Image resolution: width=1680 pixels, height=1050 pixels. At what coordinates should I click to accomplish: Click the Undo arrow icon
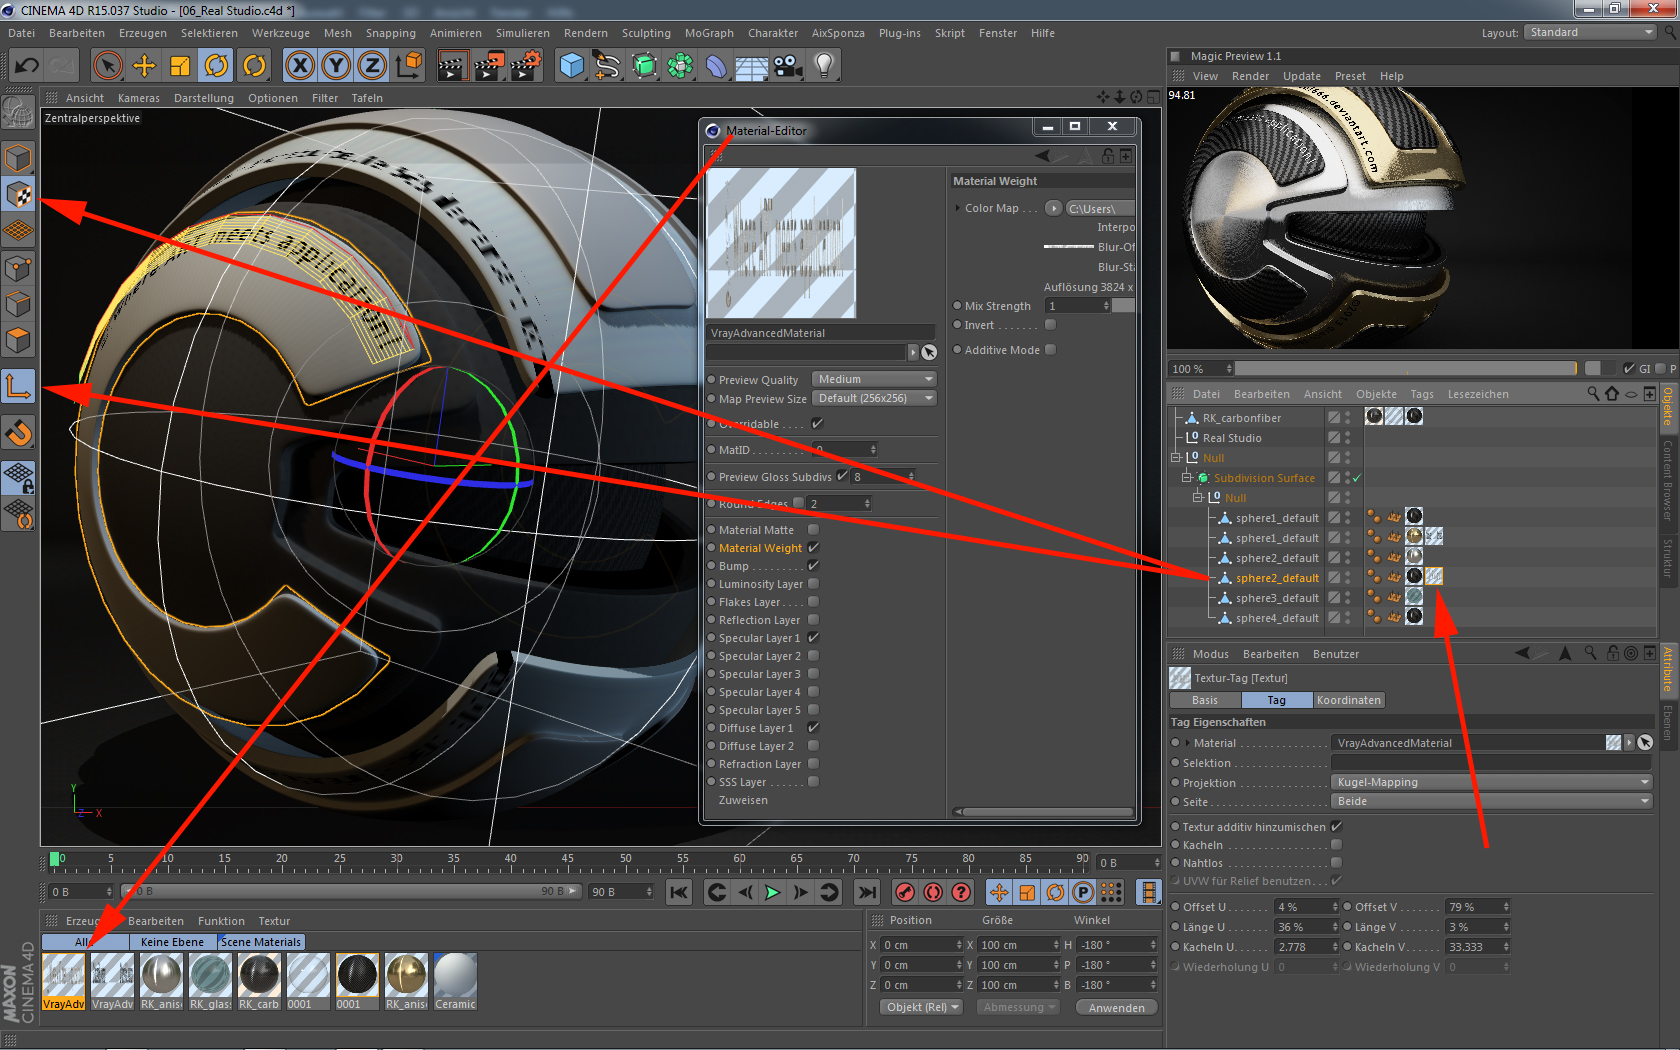pyautogui.click(x=27, y=66)
